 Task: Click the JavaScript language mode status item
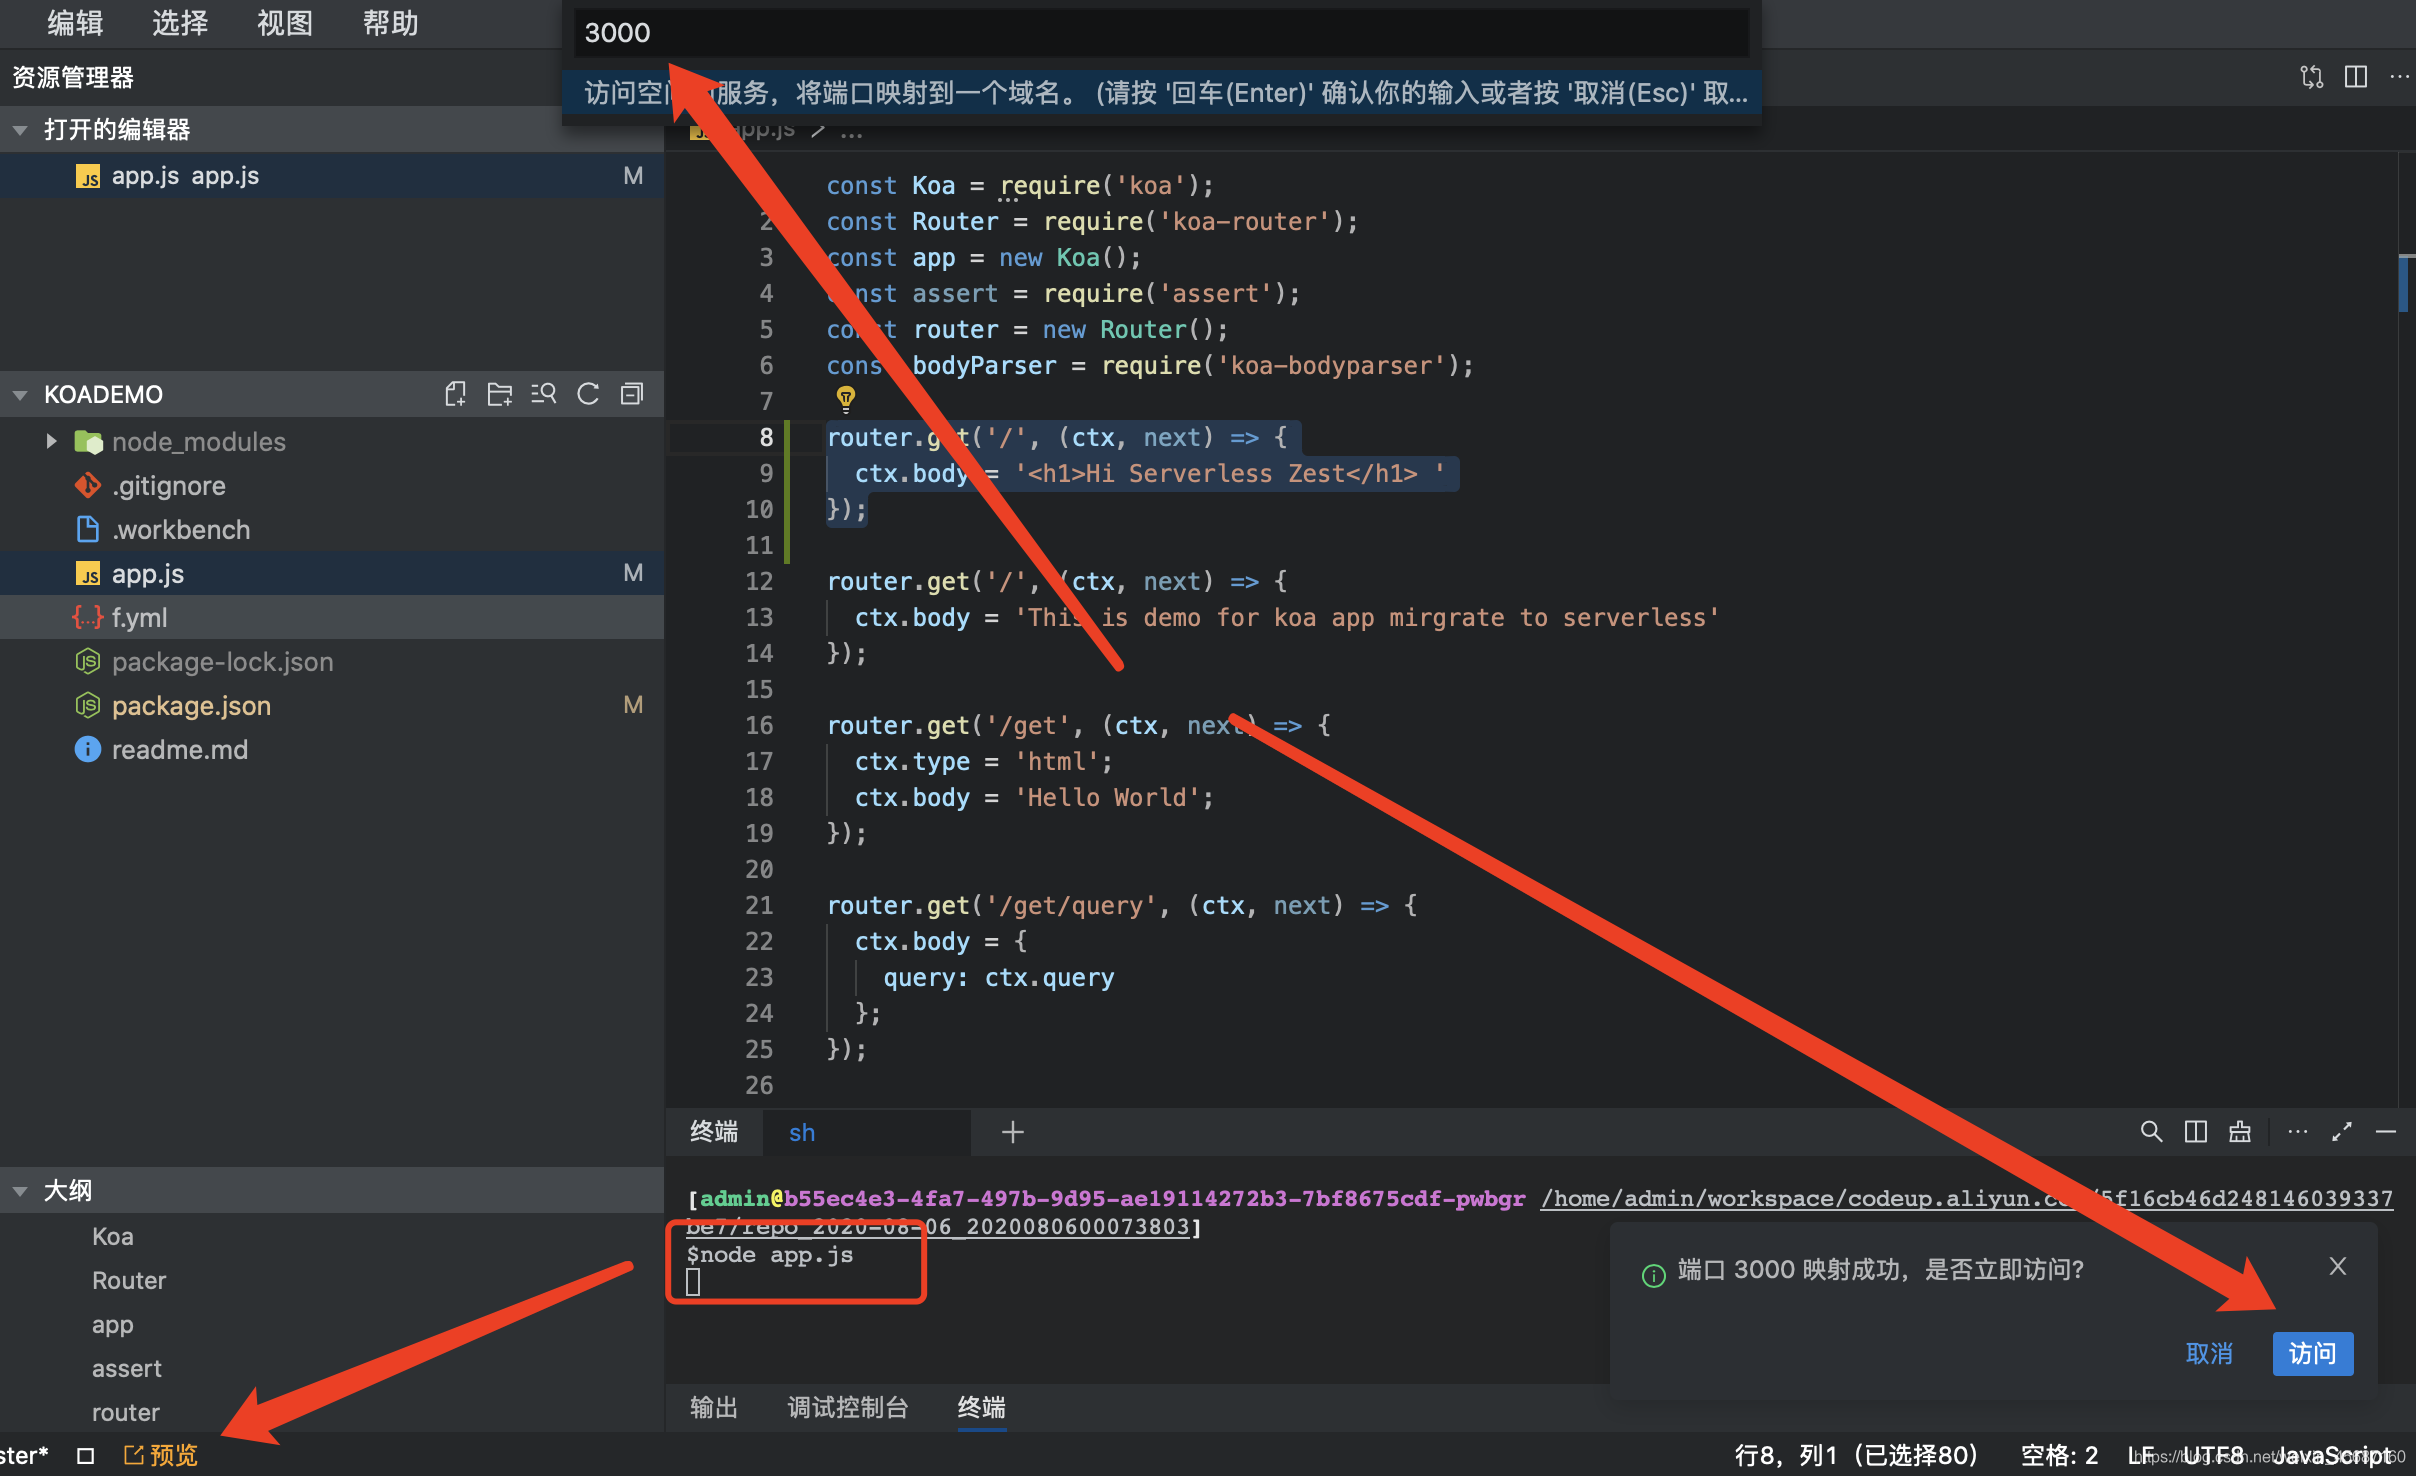pos(2330,1456)
